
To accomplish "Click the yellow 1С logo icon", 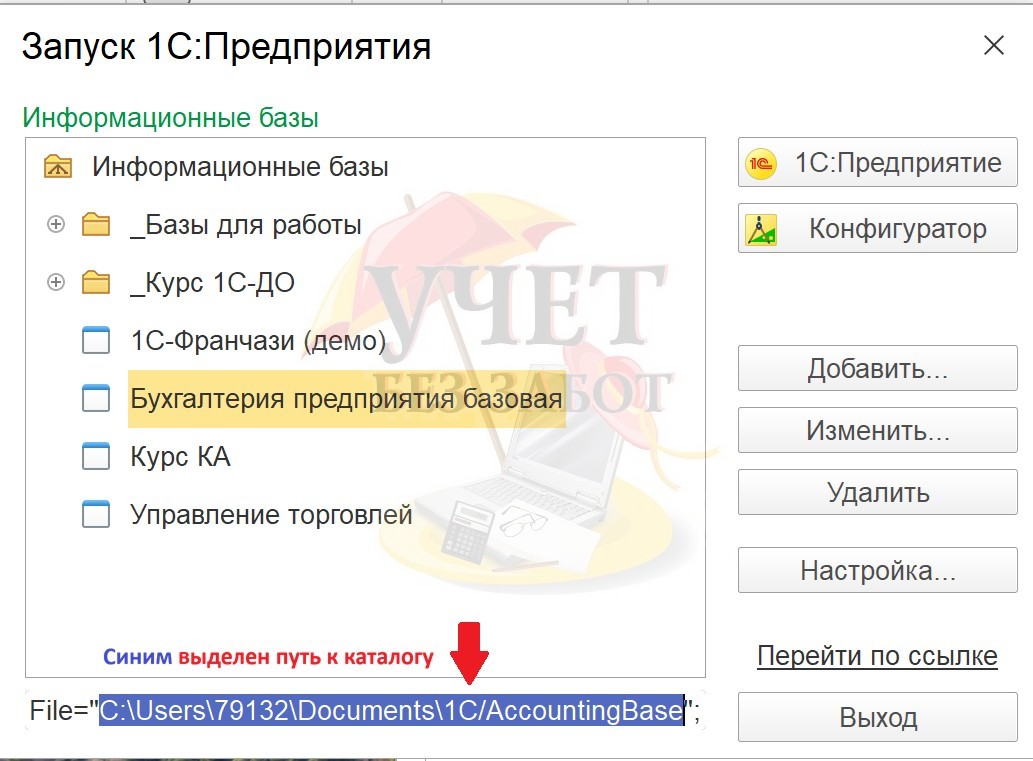I will click(x=761, y=163).
